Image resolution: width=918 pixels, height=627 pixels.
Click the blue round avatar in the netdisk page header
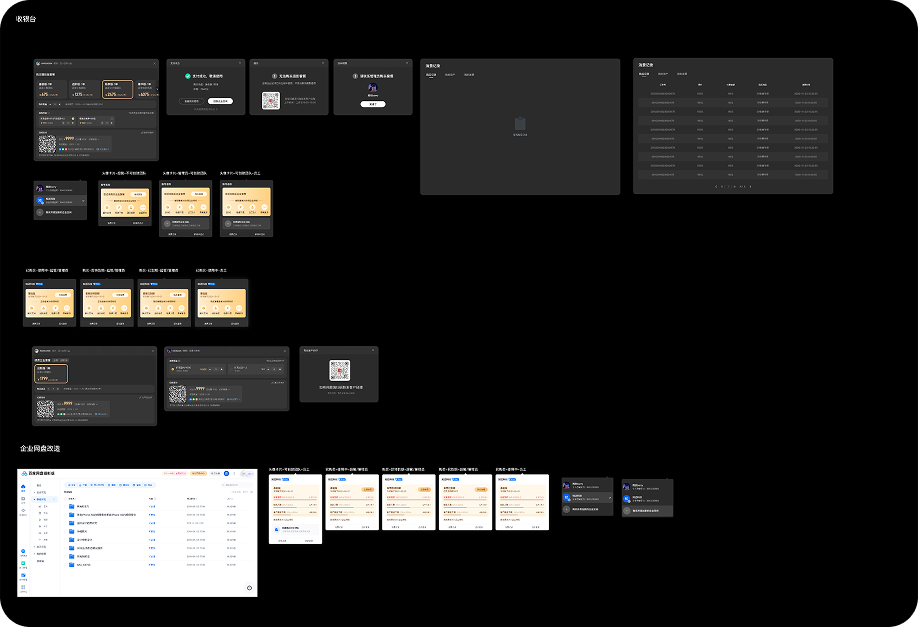(227, 474)
